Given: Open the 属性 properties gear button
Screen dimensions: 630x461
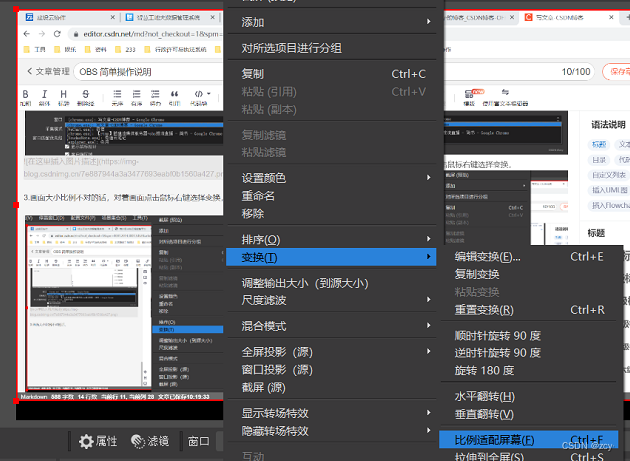Looking at the screenshot, I should tap(98, 441).
